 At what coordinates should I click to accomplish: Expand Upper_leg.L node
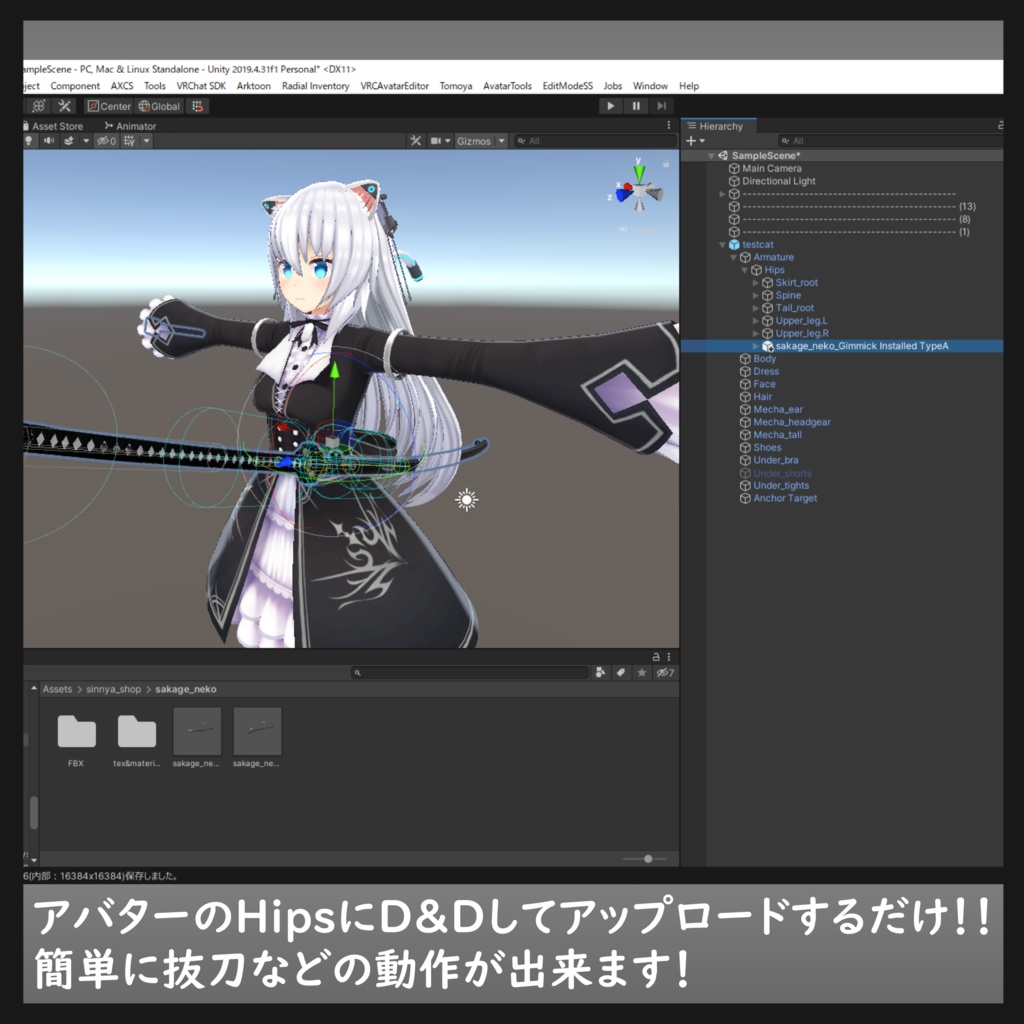pos(756,321)
